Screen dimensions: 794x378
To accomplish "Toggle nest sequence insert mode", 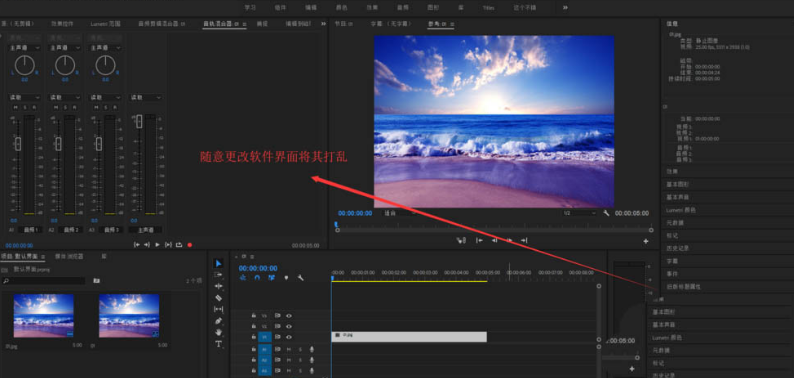I will click(243, 278).
